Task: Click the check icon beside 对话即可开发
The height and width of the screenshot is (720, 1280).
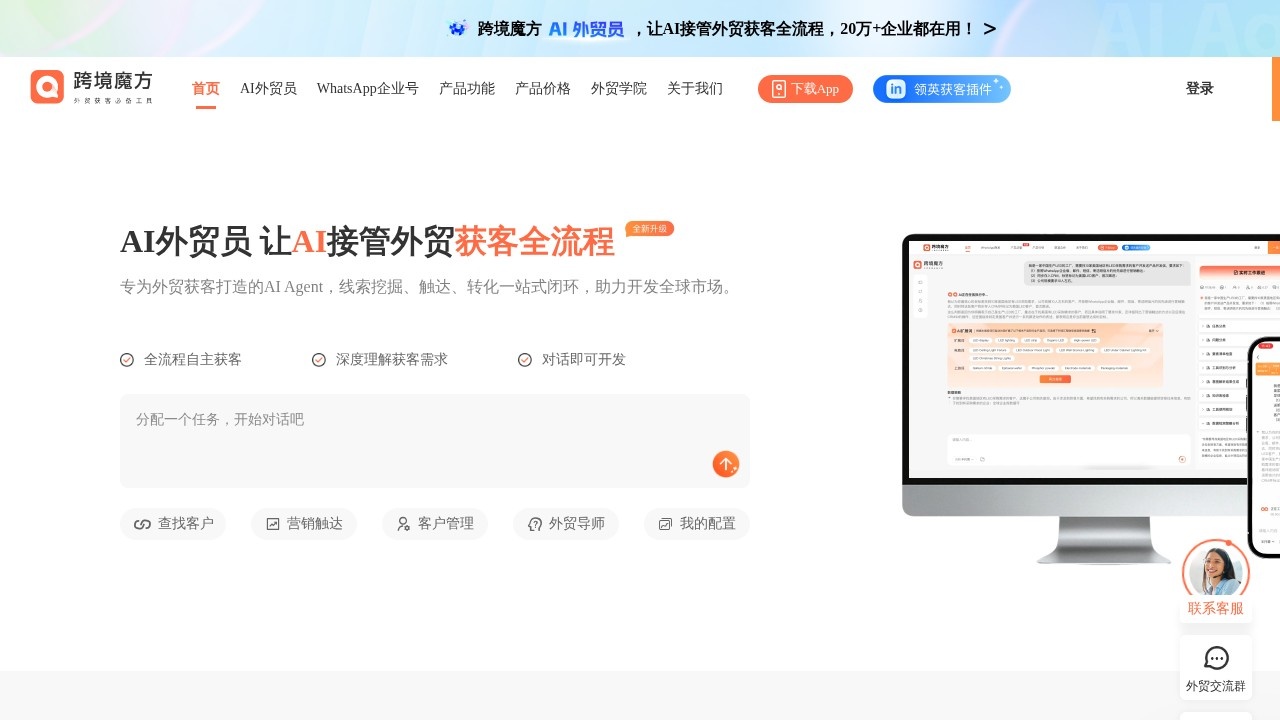Action: [x=525, y=360]
